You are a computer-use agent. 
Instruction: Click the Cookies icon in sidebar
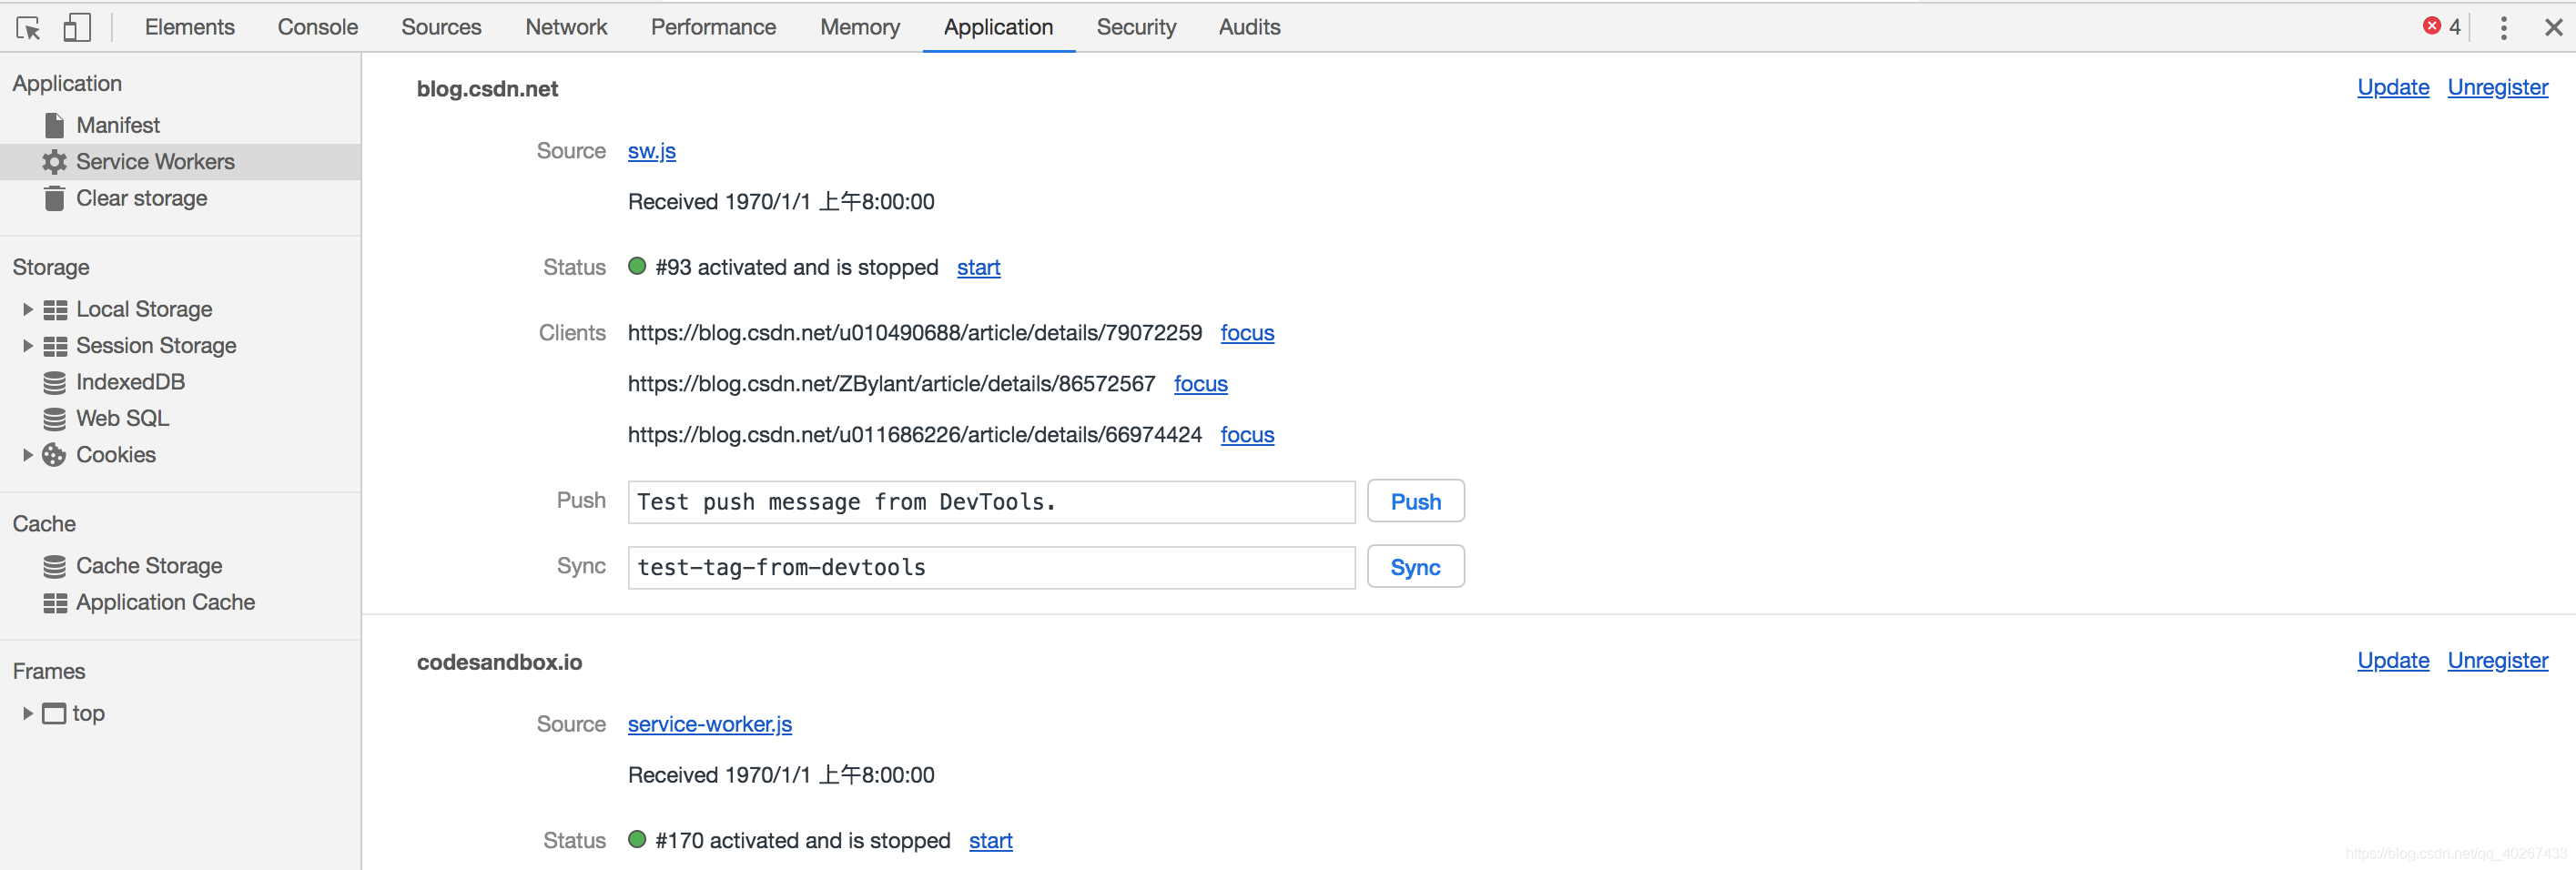pyautogui.click(x=54, y=455)
